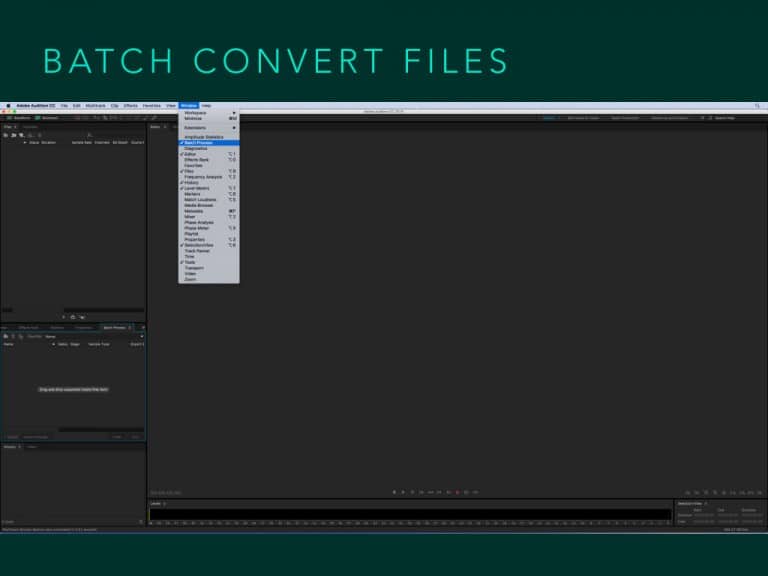
Task: Open the Multitrack menu
Action: coord(96,105)
